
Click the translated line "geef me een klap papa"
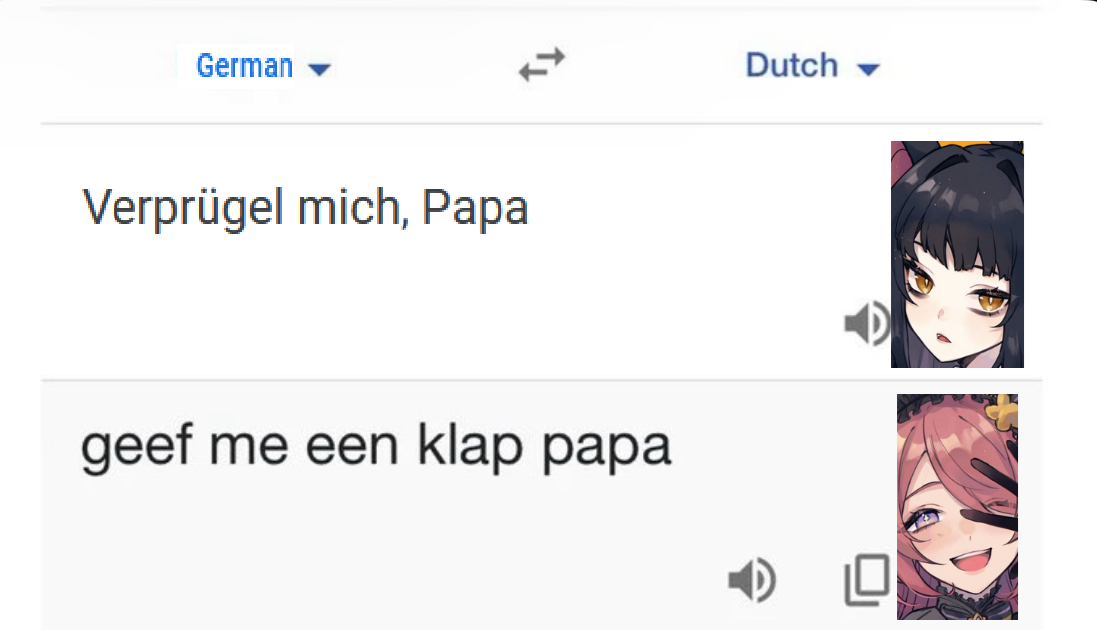(x=375, y=447)
